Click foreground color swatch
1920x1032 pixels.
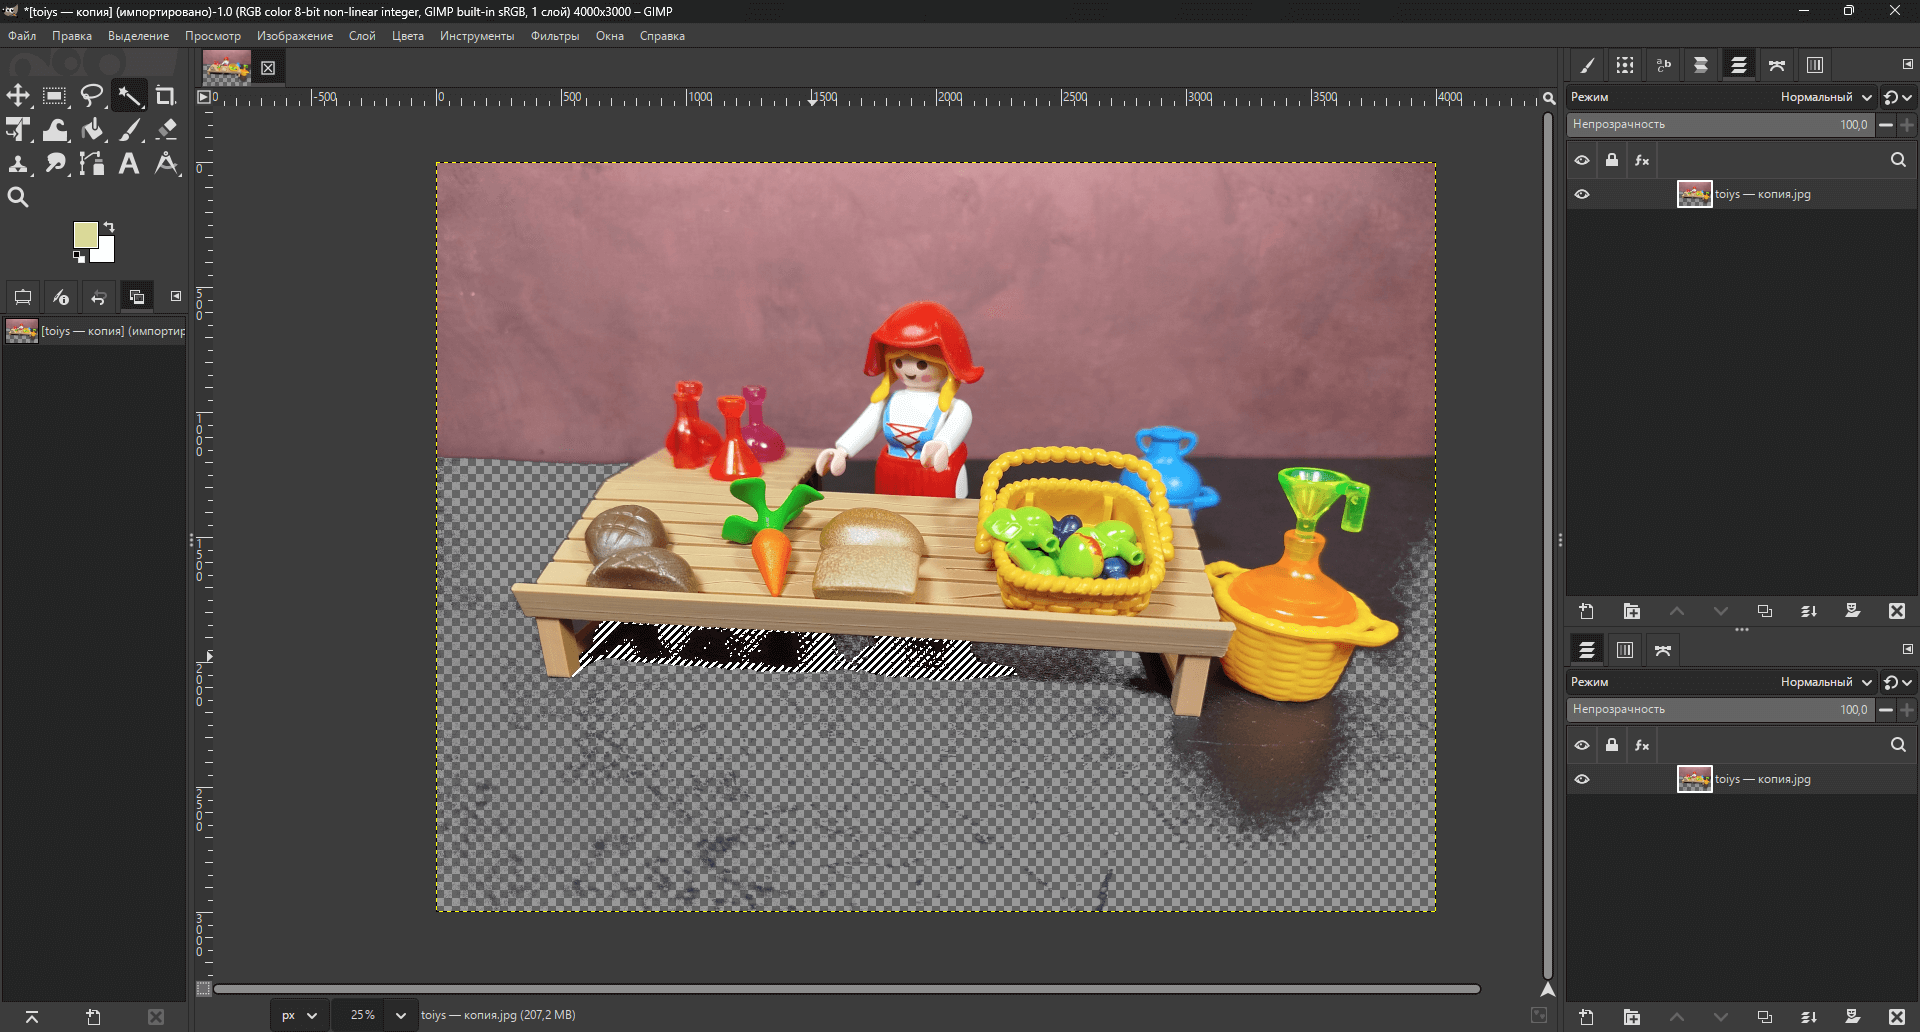pyautogui.click(x=86, y=235)
